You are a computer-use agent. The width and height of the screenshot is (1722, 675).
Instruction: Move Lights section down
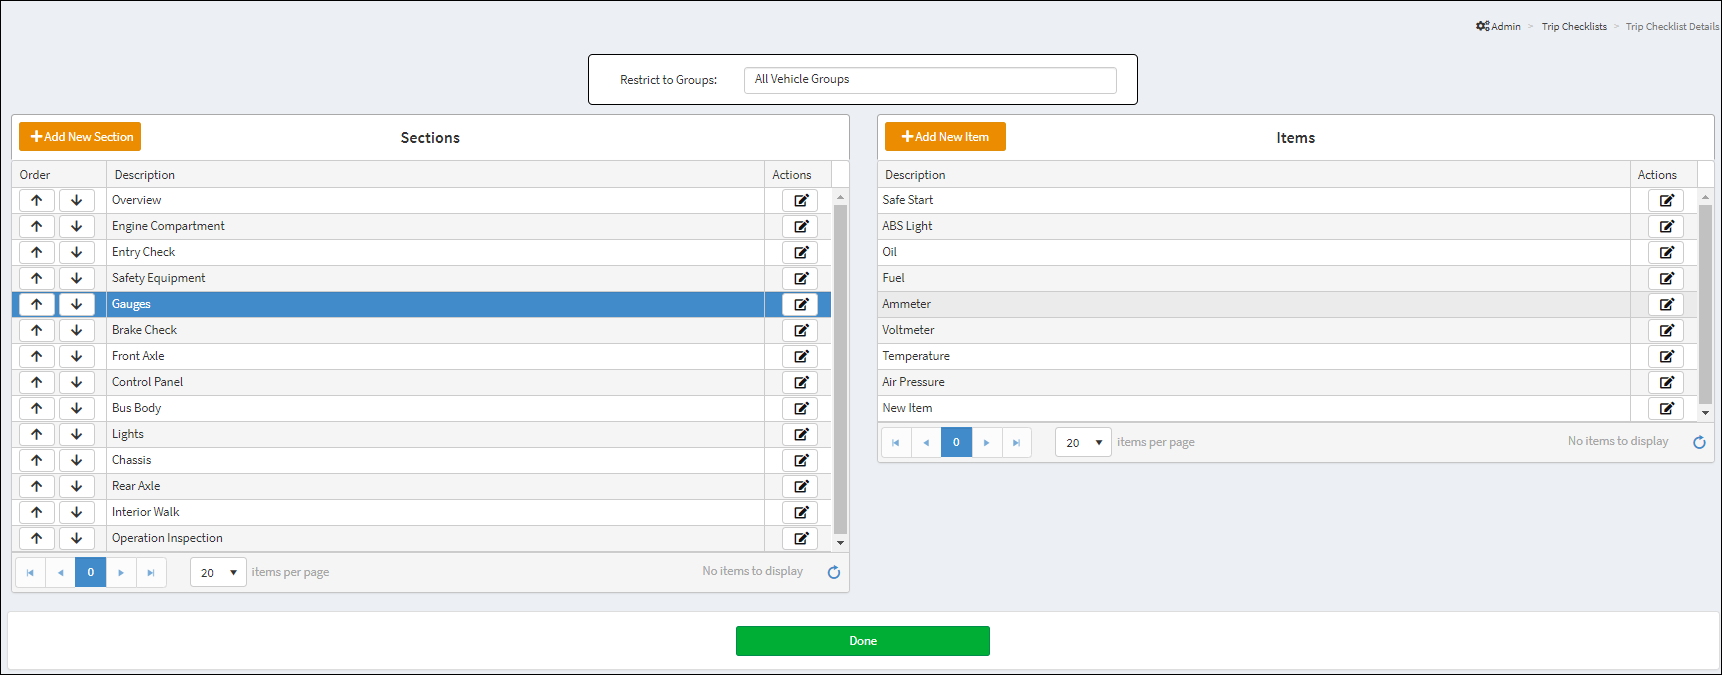click(x=76, y=434)
